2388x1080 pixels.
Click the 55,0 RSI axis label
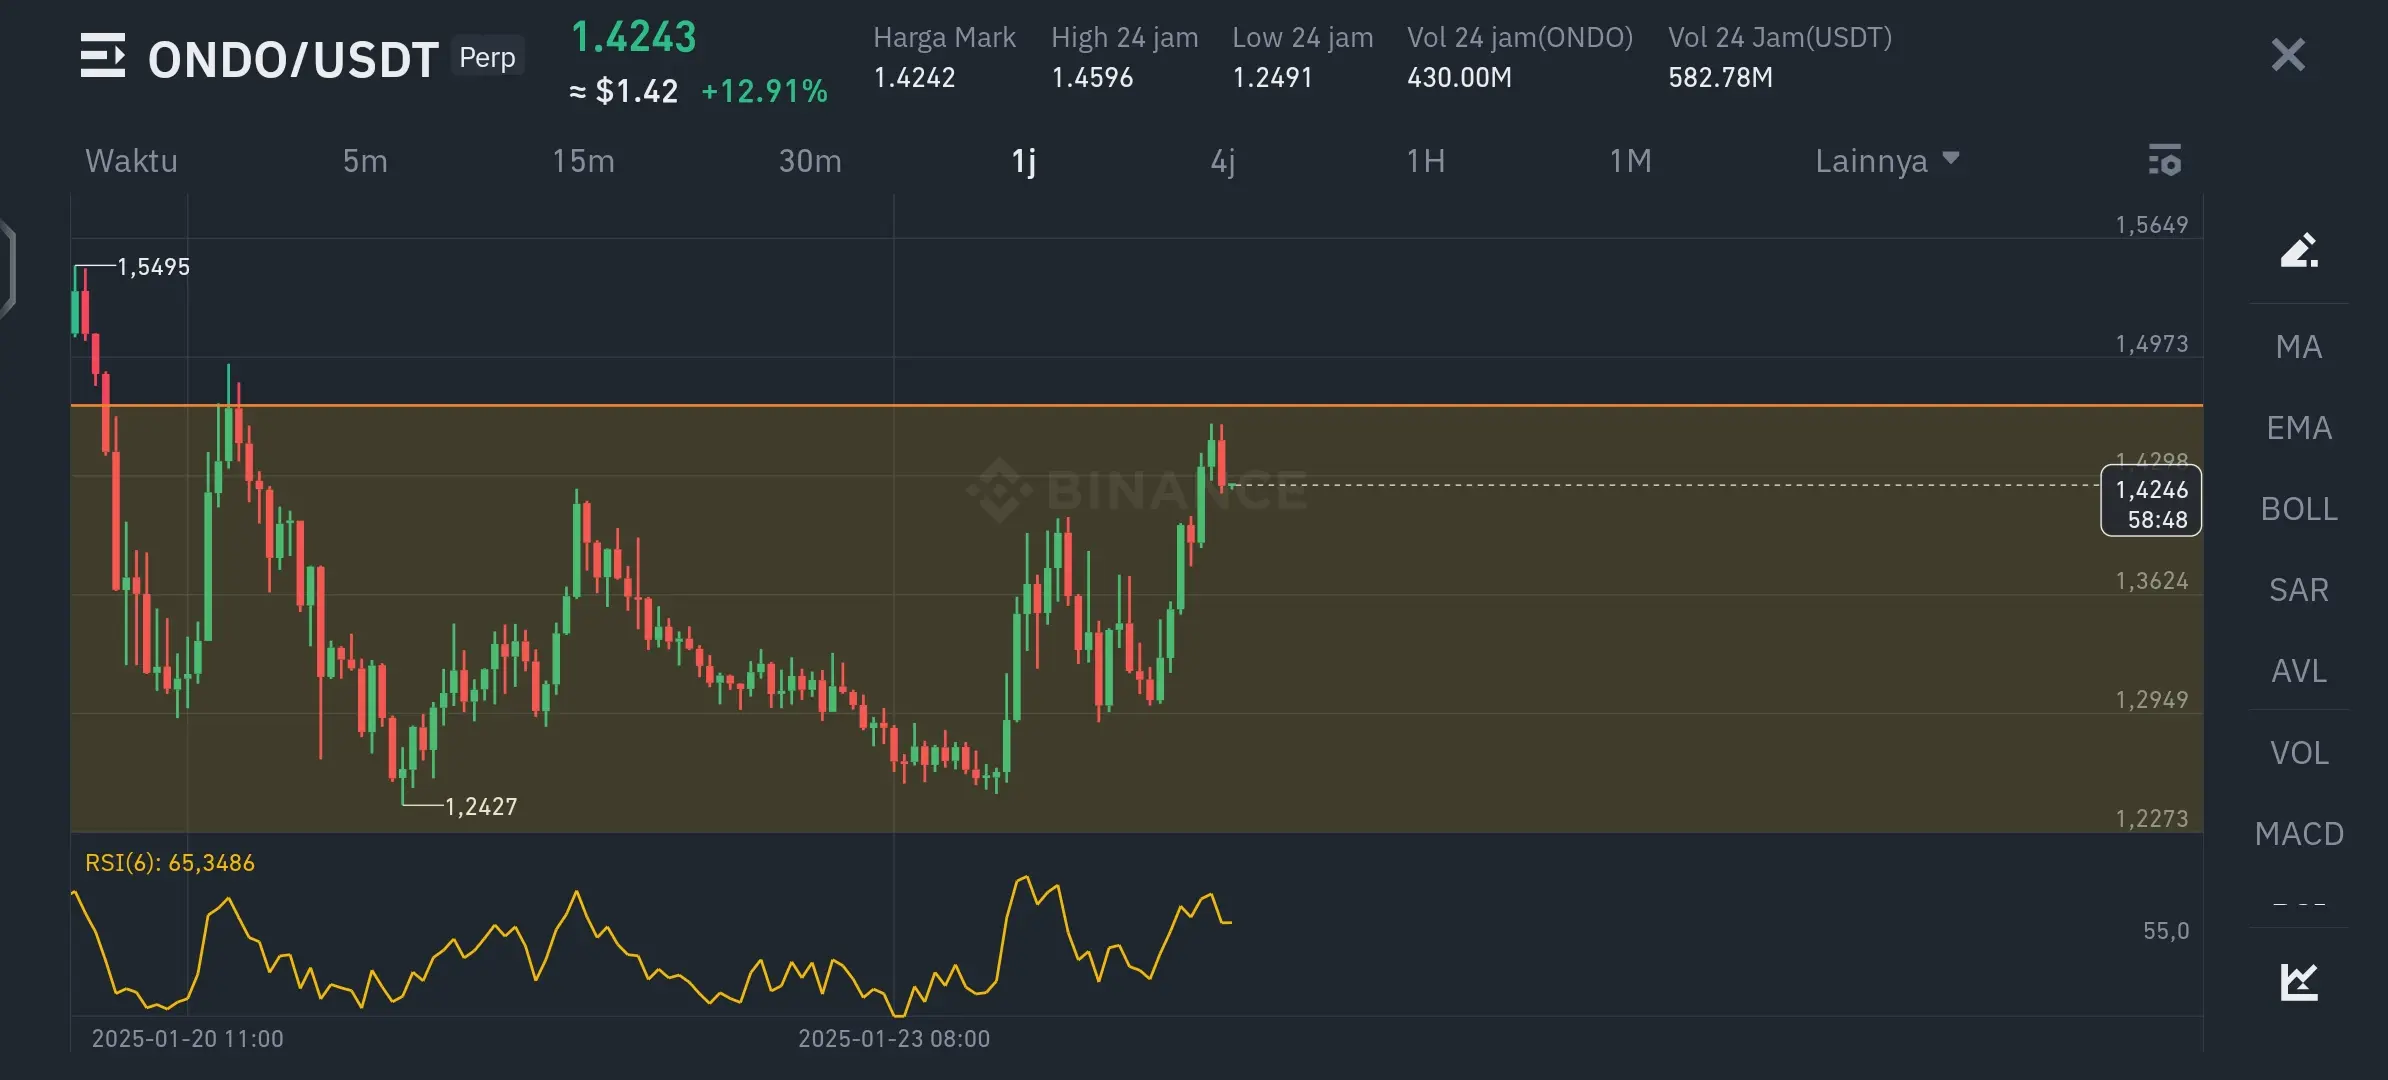coord(2166,931)
